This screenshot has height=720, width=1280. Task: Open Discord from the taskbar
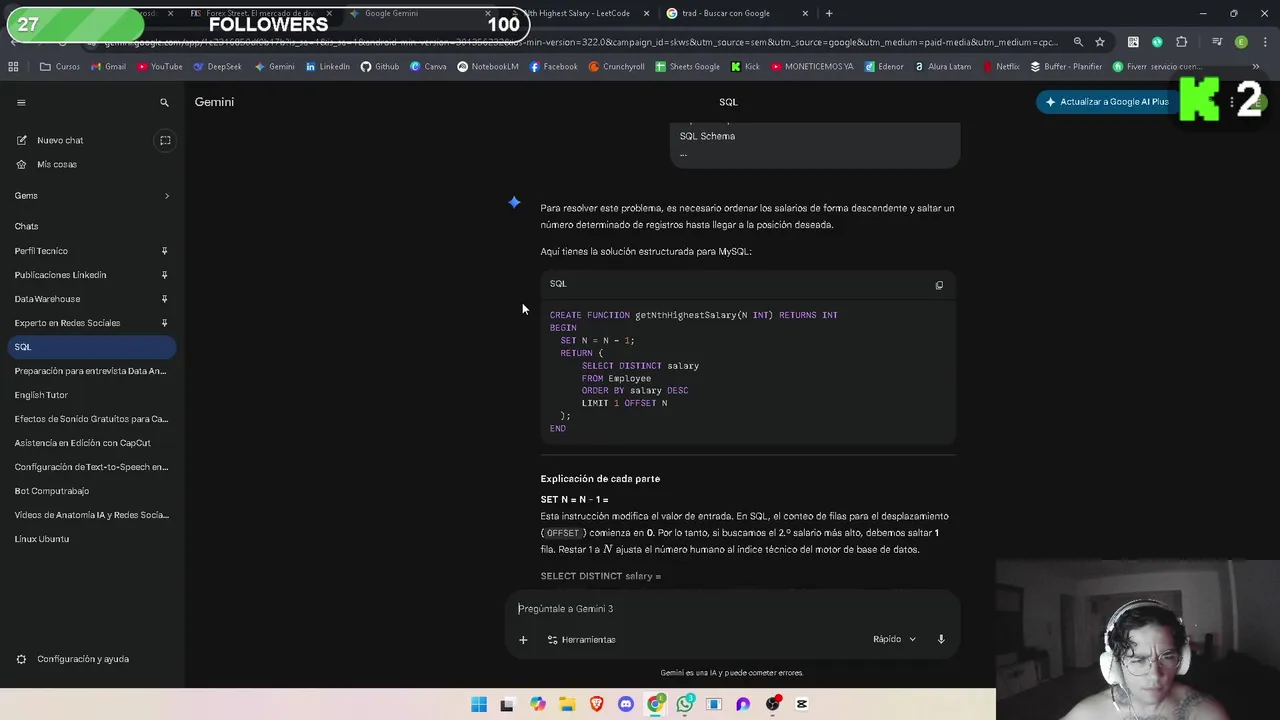(626, 704)
